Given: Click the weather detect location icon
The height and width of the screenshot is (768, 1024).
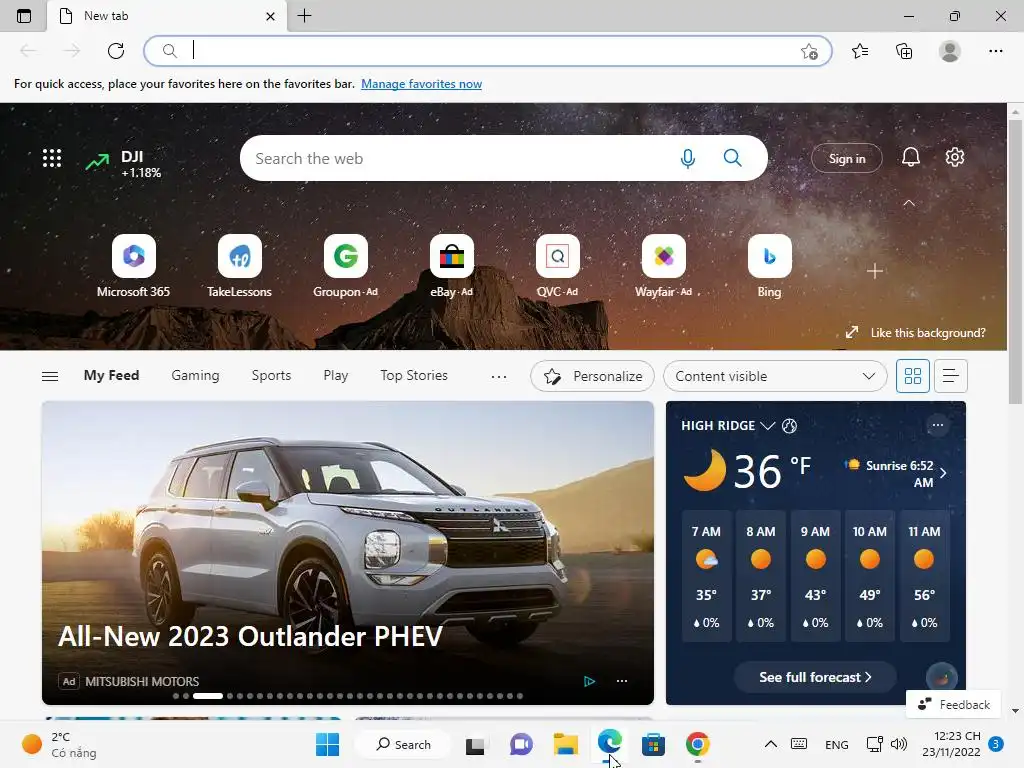Looking at the screenshot, I should pos(789,426).
